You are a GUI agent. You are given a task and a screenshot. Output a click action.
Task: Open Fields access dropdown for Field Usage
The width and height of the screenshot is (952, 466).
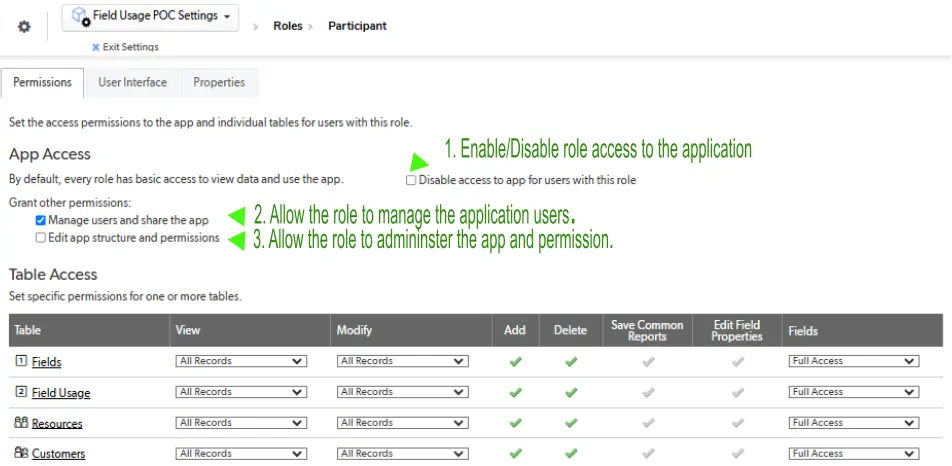point(854,392)
